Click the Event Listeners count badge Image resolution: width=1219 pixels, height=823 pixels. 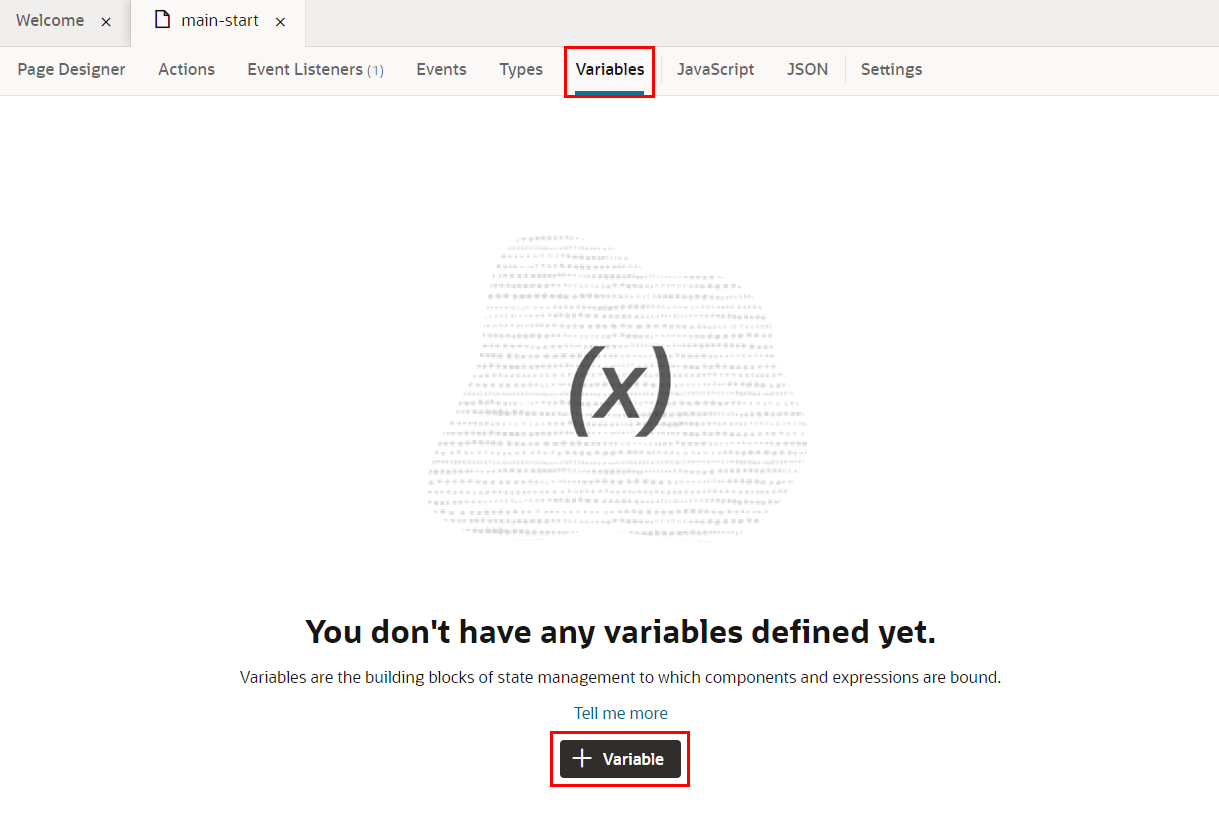tap(375, 70)
